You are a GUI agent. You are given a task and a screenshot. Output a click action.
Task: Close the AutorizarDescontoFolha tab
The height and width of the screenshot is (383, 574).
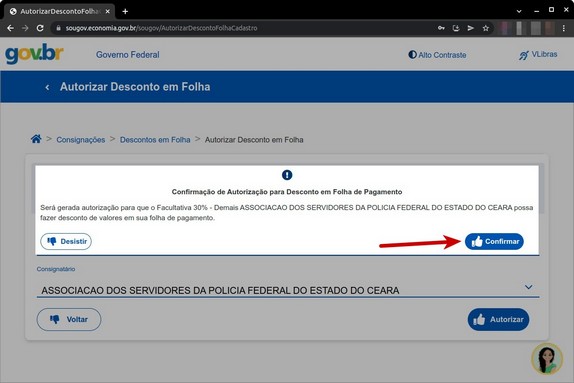pyautogui.click(x=108, y=11)
